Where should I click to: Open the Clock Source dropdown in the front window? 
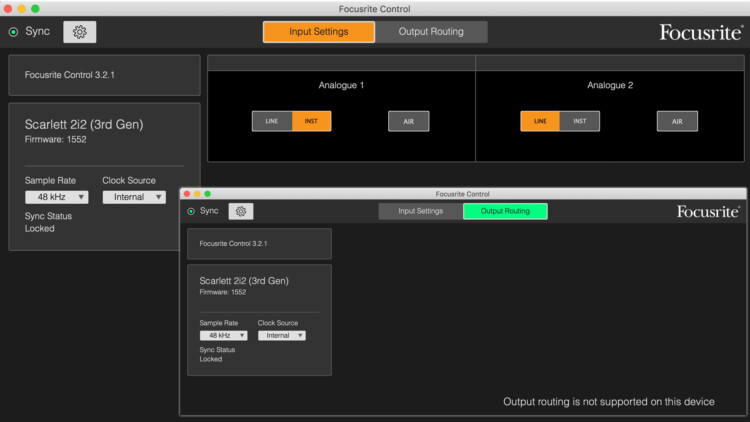pos(282,335)
